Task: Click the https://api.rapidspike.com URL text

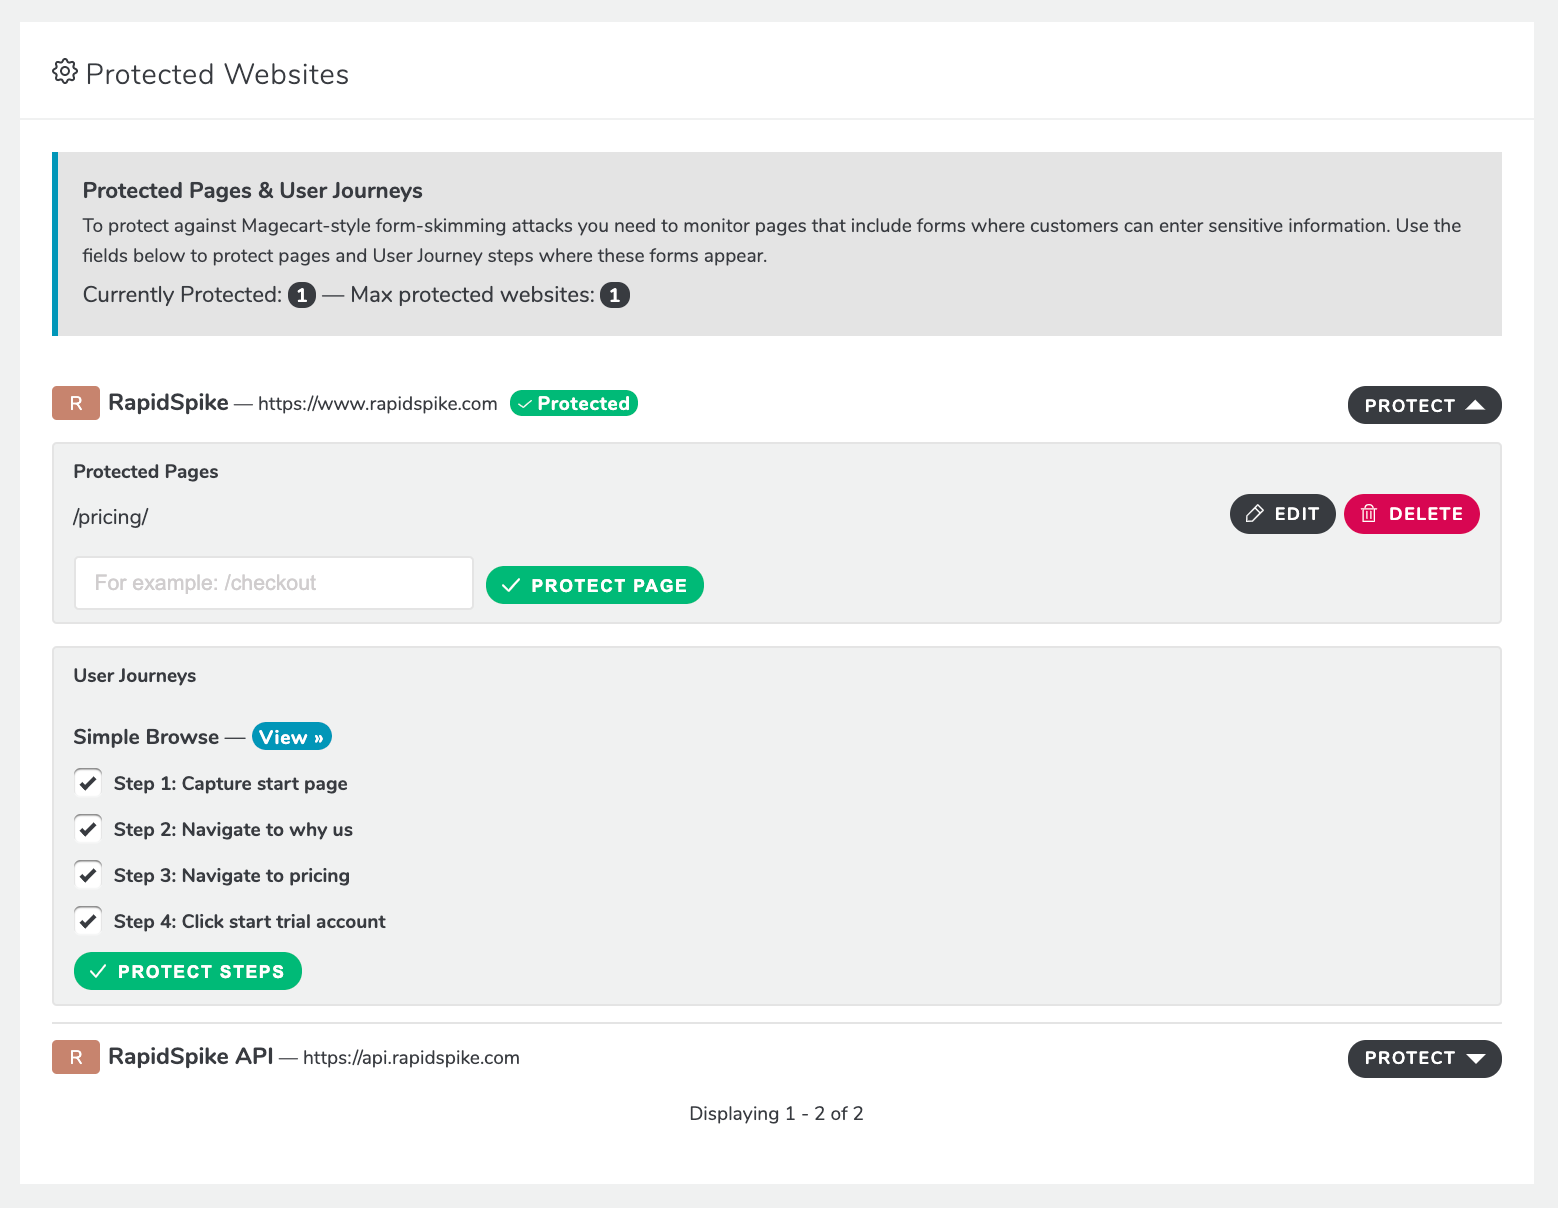Action: point(411,1058)
